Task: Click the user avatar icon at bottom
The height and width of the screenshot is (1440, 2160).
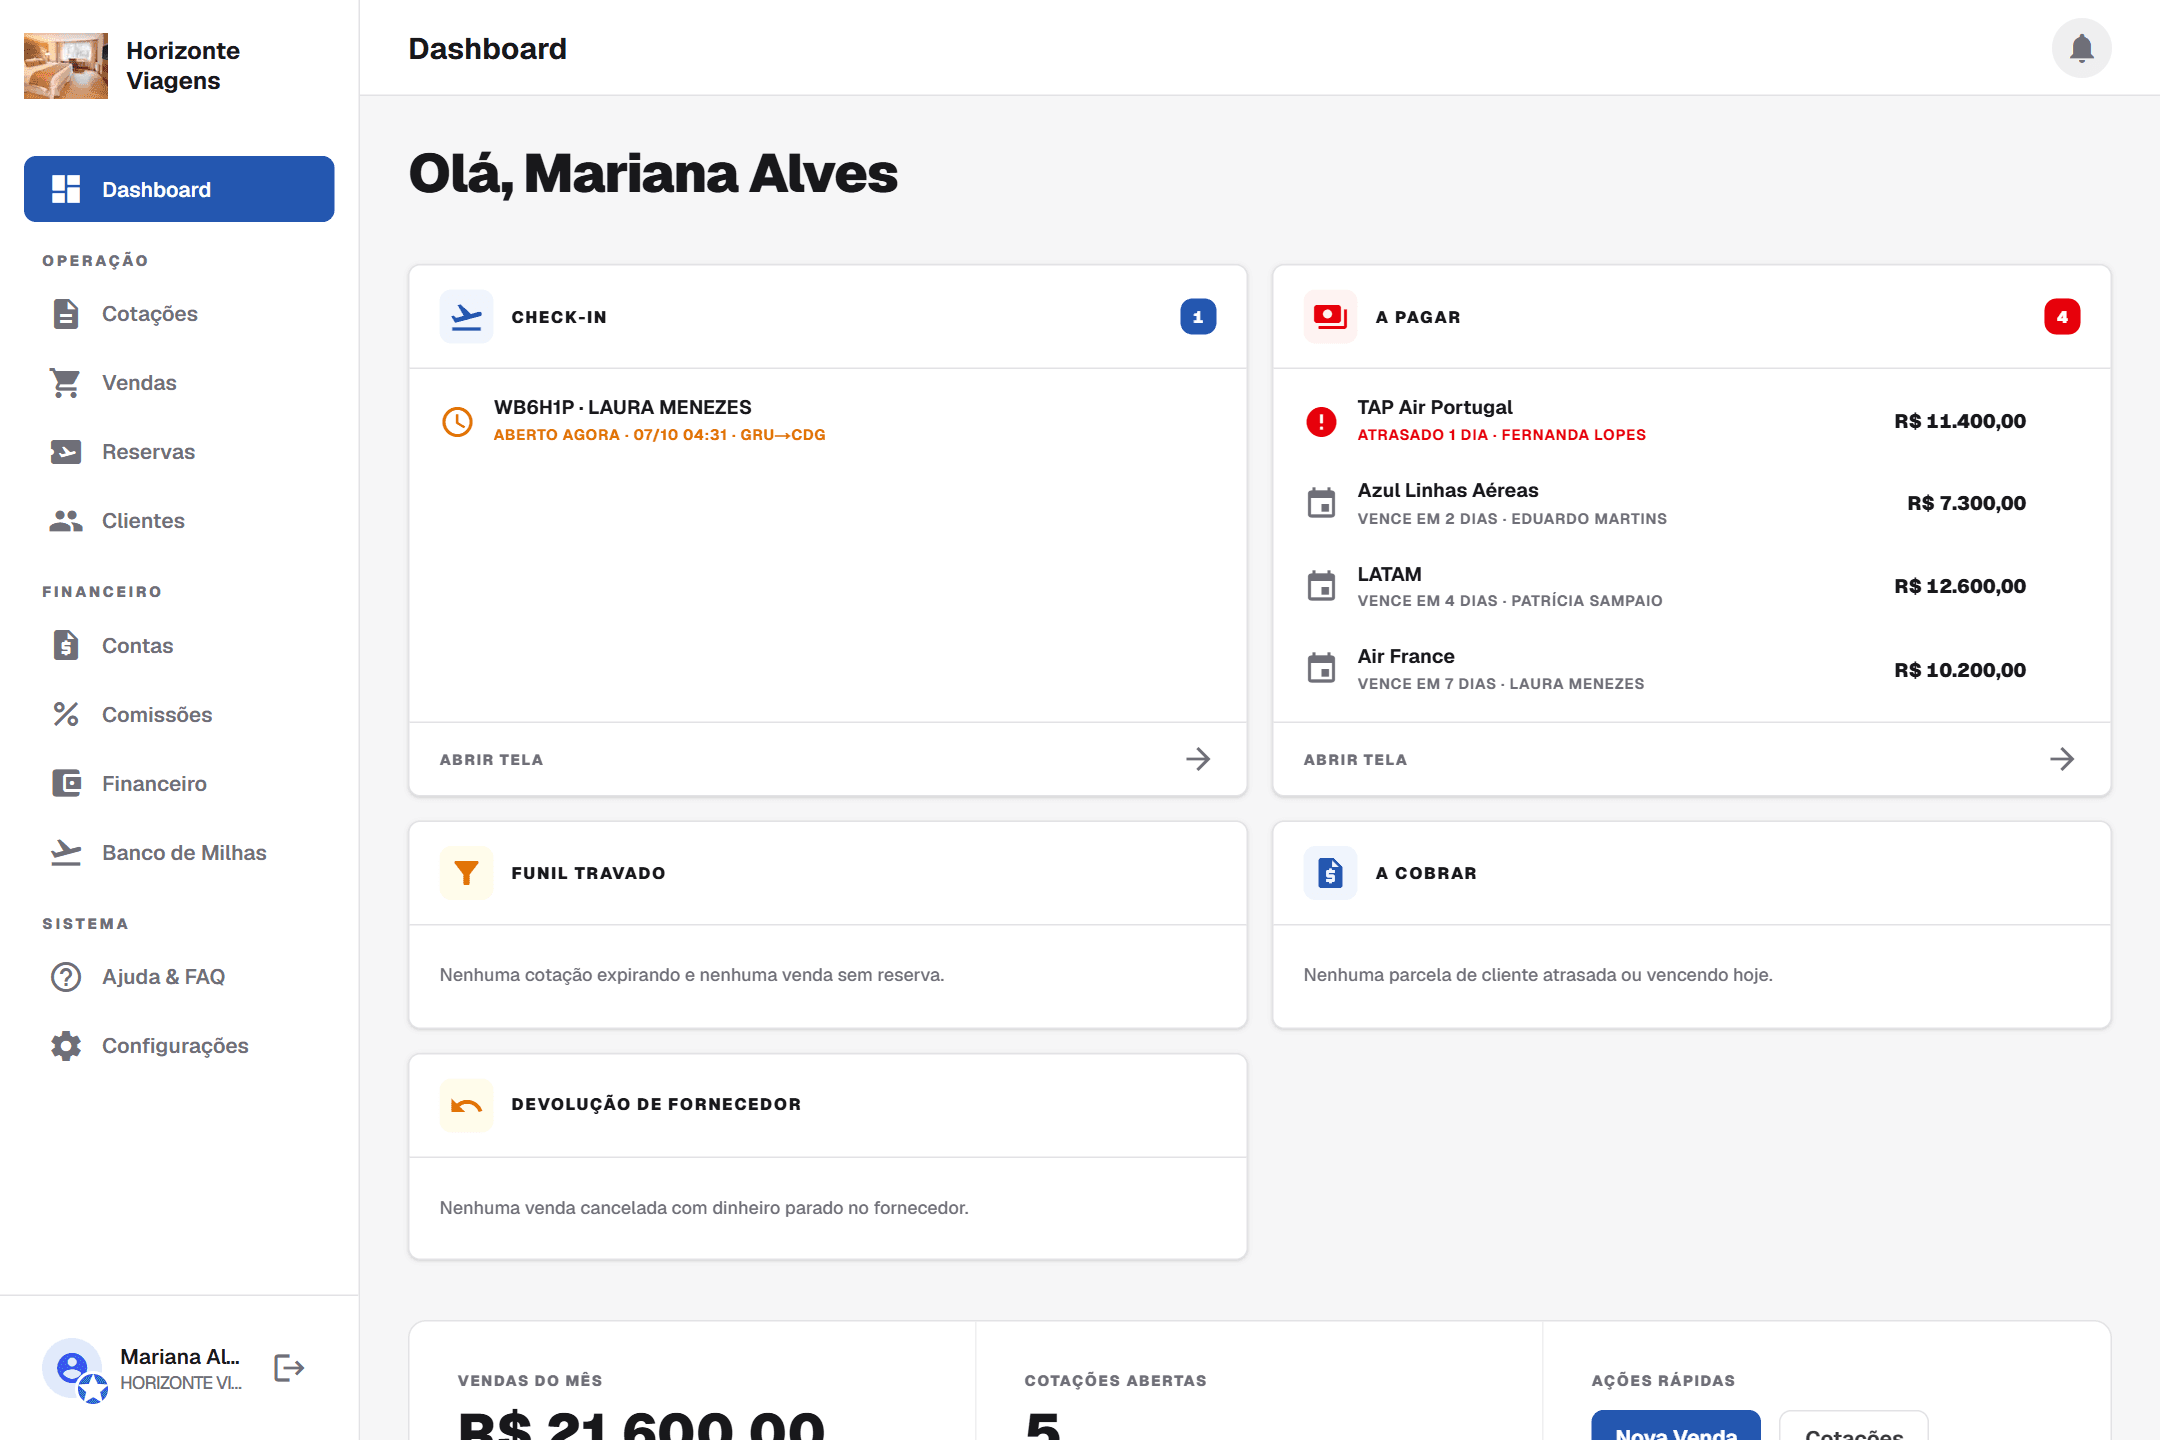Action: (73, 1368)
